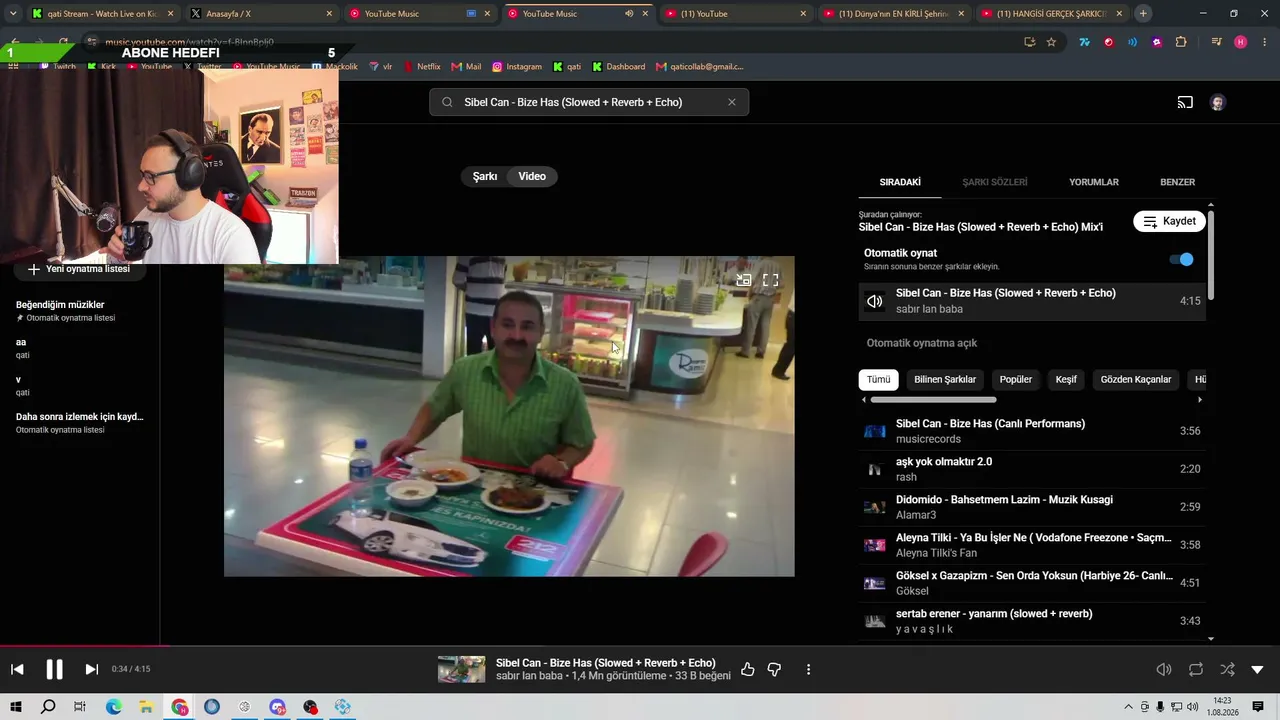Image resolution: width=1280 pixels, height=720 pixels.
Task: Play Aleyna Tilki - Ya Bu İşler Ne
Action: pos(1032,545)
